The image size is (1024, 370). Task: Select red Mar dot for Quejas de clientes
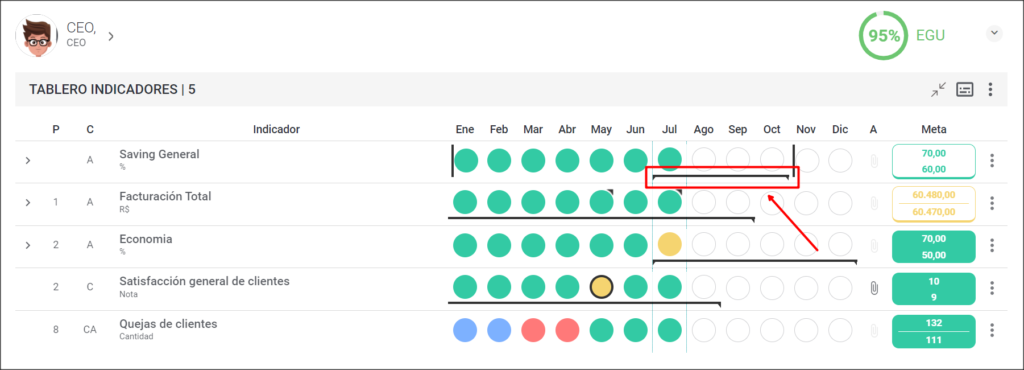coord(533,330)
